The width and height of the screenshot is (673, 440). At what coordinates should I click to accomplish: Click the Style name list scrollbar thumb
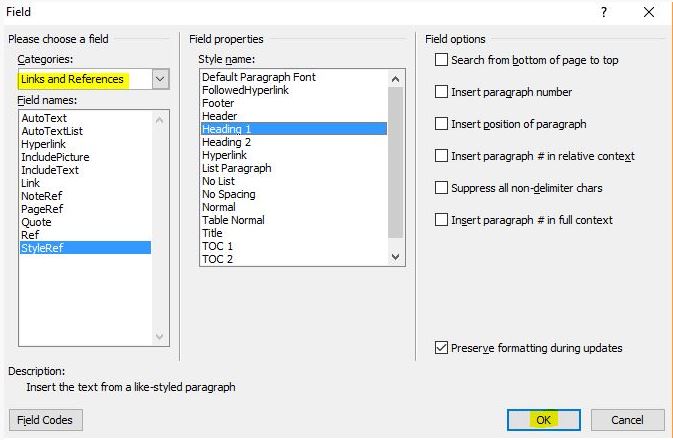396,162
